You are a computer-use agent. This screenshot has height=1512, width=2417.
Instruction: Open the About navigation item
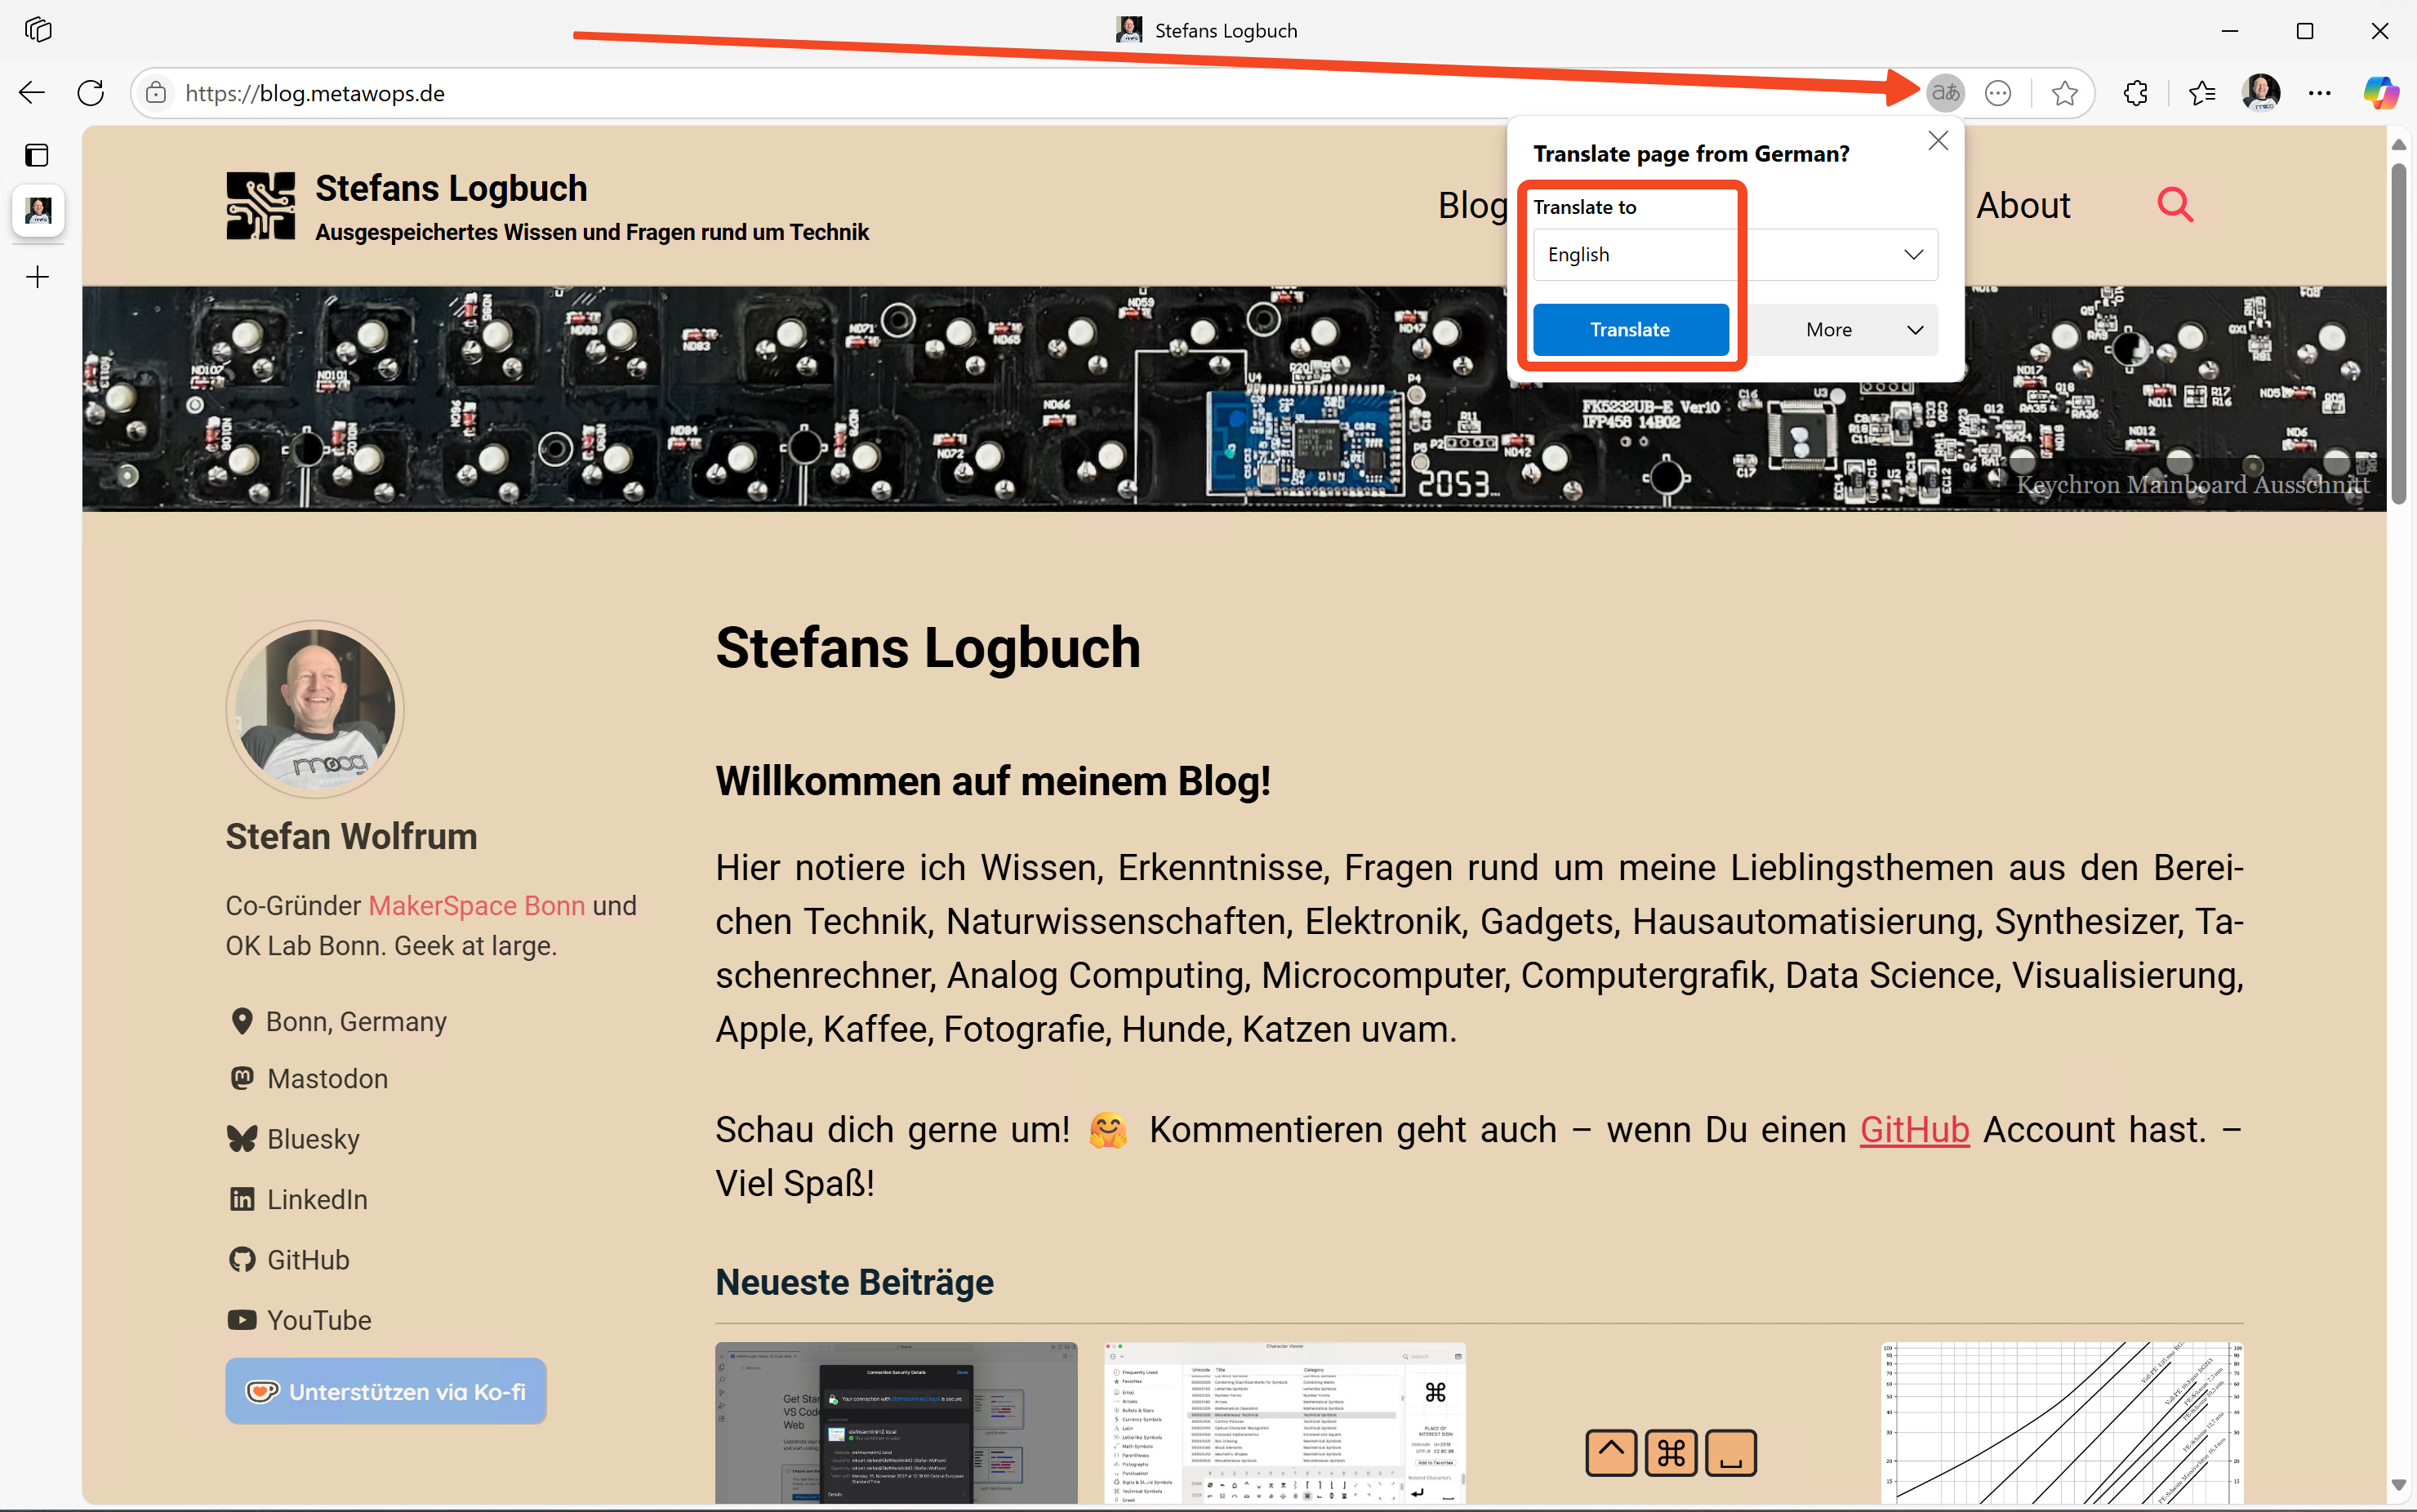[x=2023, y=205]
